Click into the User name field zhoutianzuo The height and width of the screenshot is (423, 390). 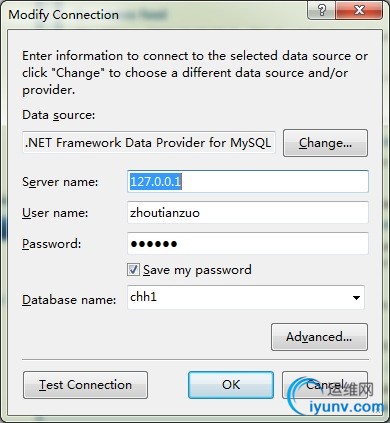[x=248, y=212]
